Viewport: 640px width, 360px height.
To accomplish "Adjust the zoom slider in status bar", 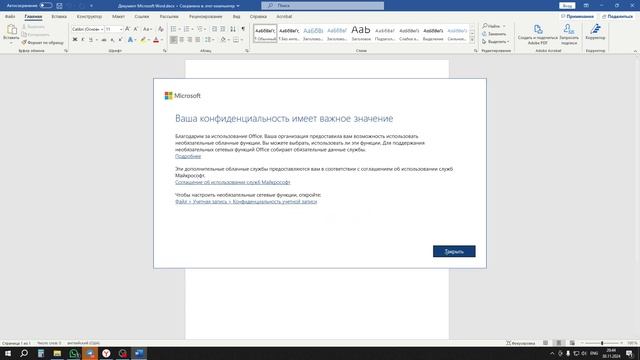I will 602,343.
